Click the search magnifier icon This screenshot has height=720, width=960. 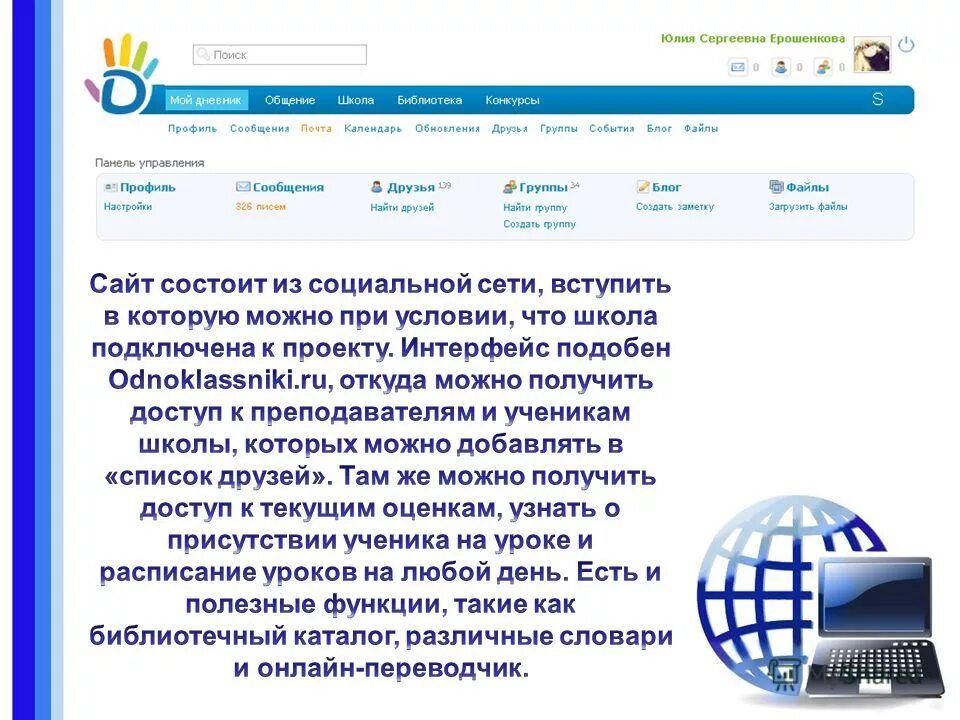(x=203, y=55)
